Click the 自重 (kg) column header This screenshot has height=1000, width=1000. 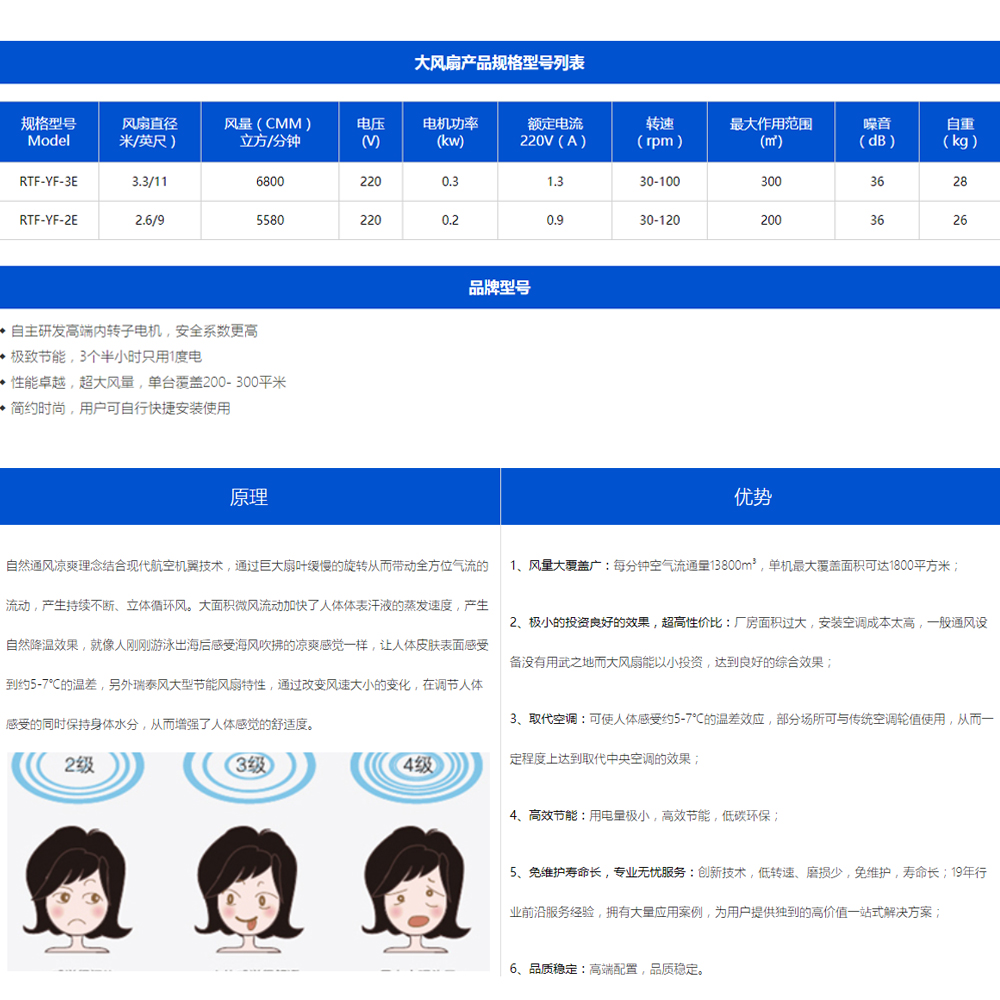(x=960, y=132)
